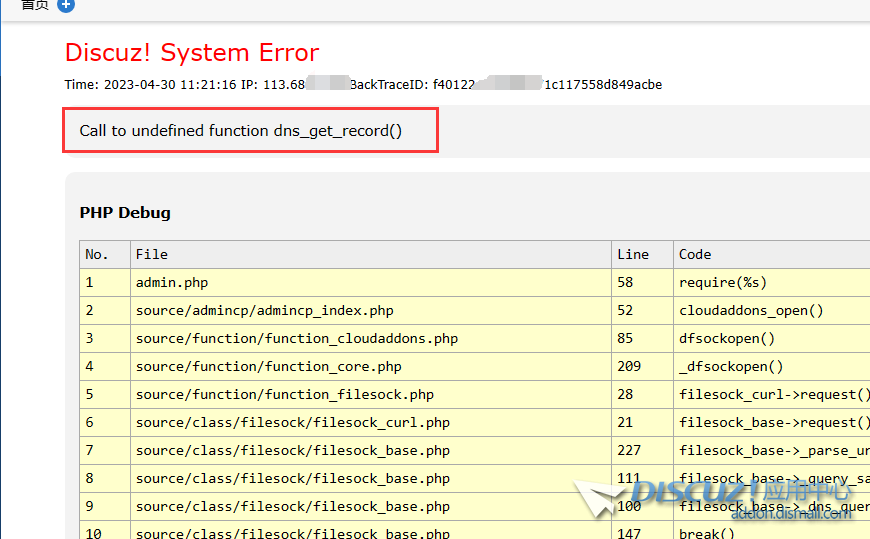This screenshot has height=539, width=870.
Task: Select the function_filesock.php file path
Action: pos(285,394)
